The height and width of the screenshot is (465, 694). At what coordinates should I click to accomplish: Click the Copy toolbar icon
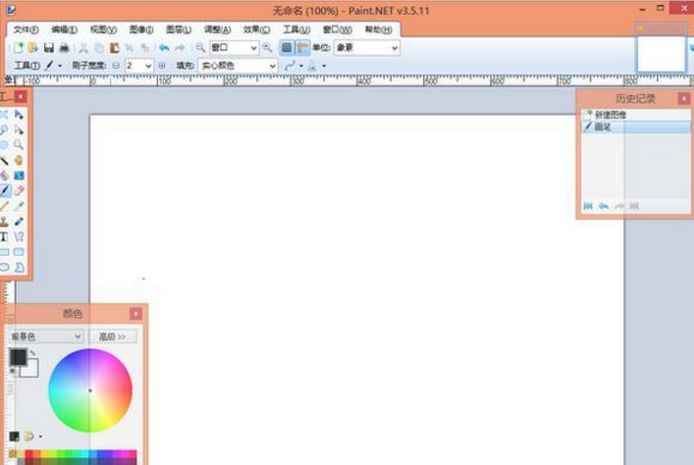pyautogui.click(x=99, y=47)
